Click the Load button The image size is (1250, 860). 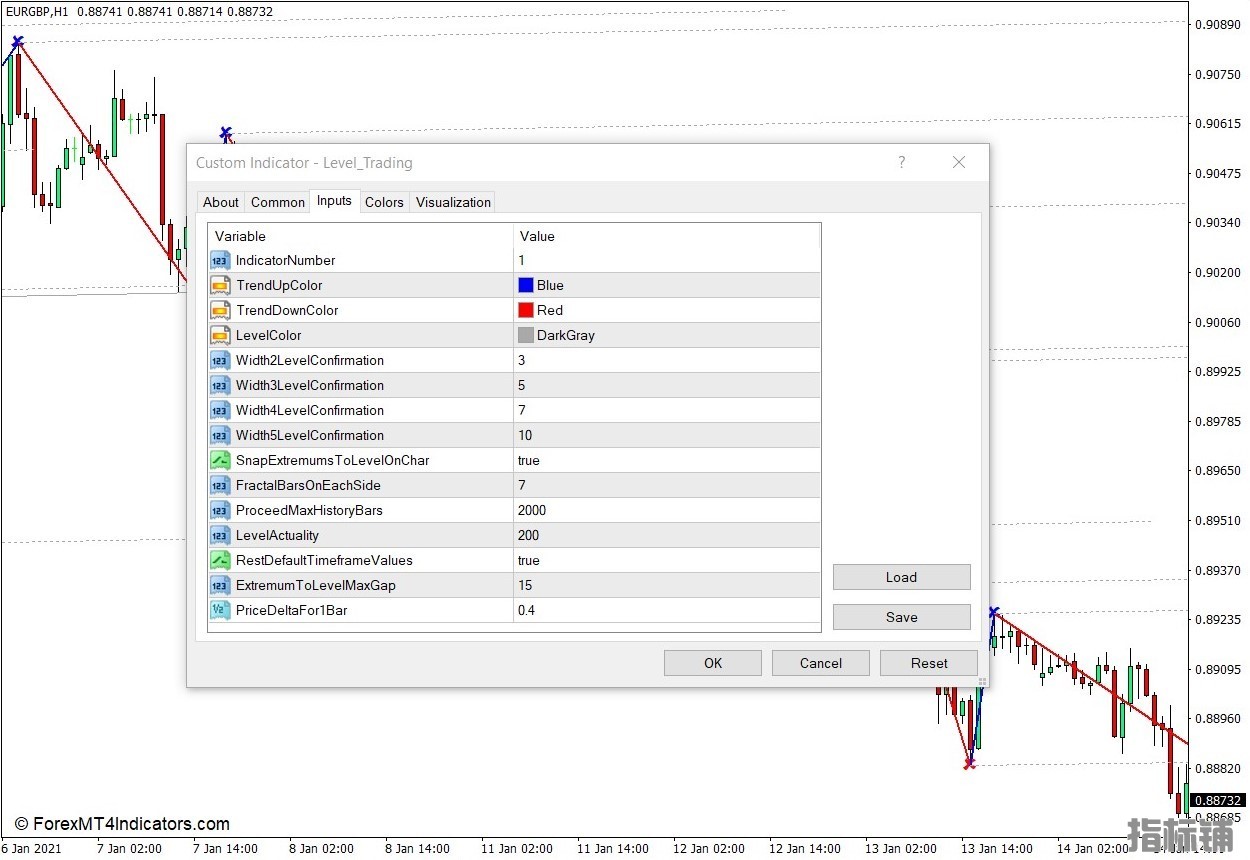[901, 577]
